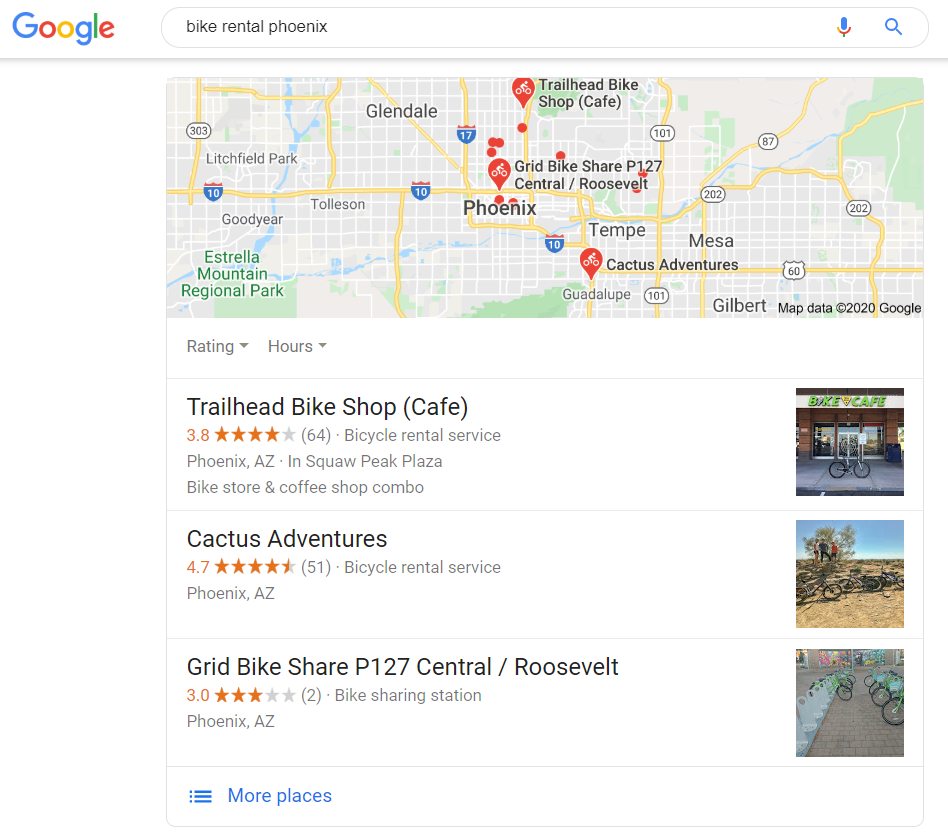The image size is (948, 839).
Task: Click the More places link
Action: tap(279, 795)
